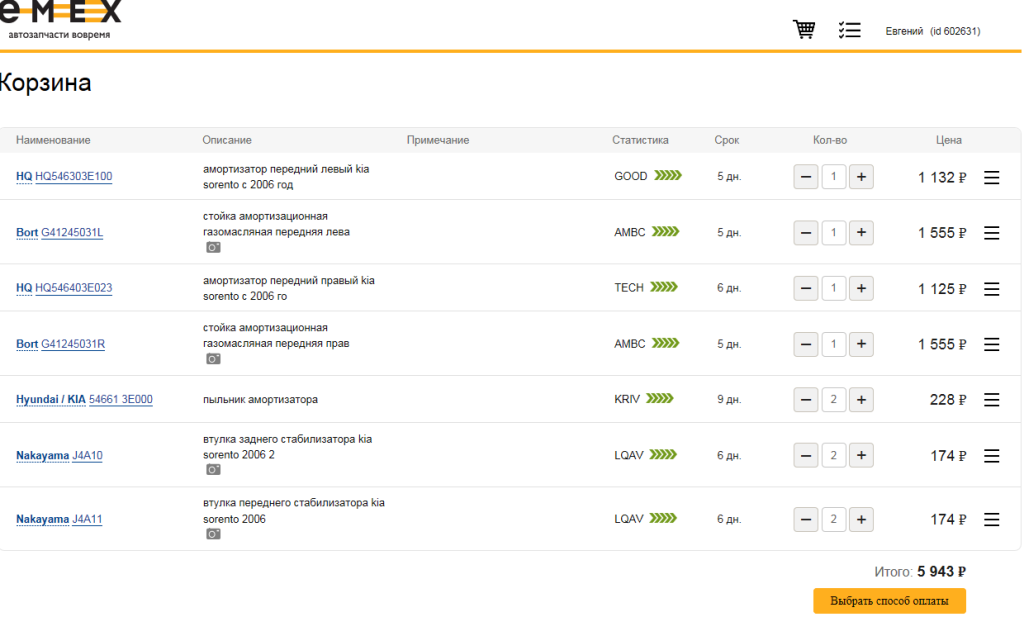1024x617 pixels.
Task: Open row menu for HQ546303E100 item
Action: click(x=991, y=177)
